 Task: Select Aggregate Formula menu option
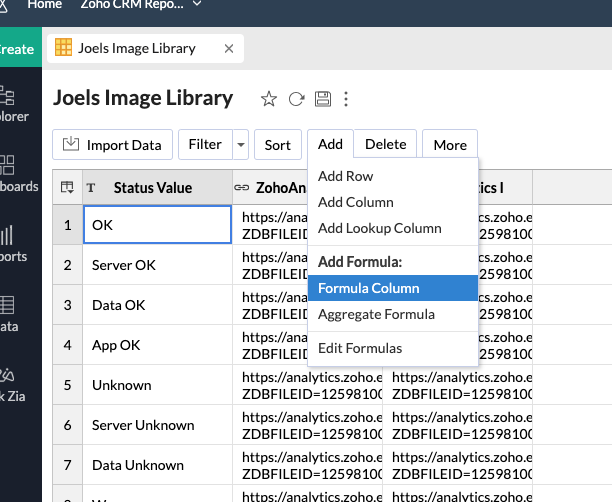click(x=376, y=314)
